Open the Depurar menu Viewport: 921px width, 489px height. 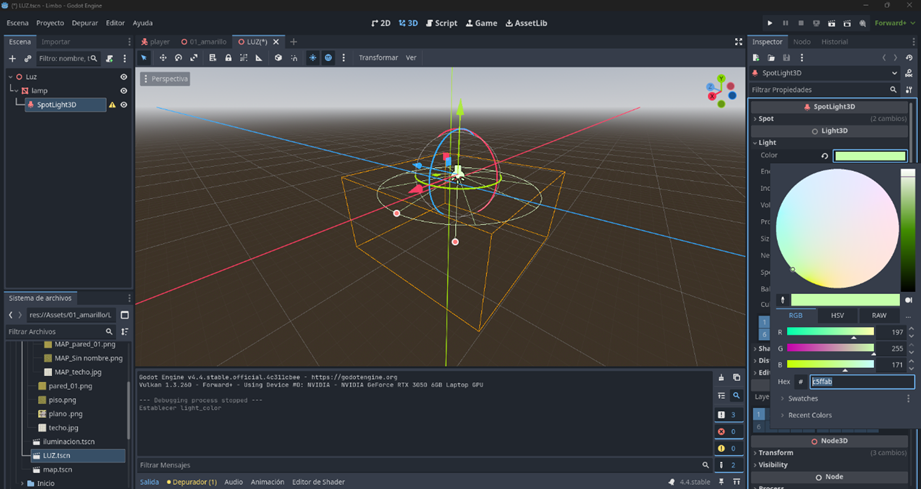(x=85, y=23)
